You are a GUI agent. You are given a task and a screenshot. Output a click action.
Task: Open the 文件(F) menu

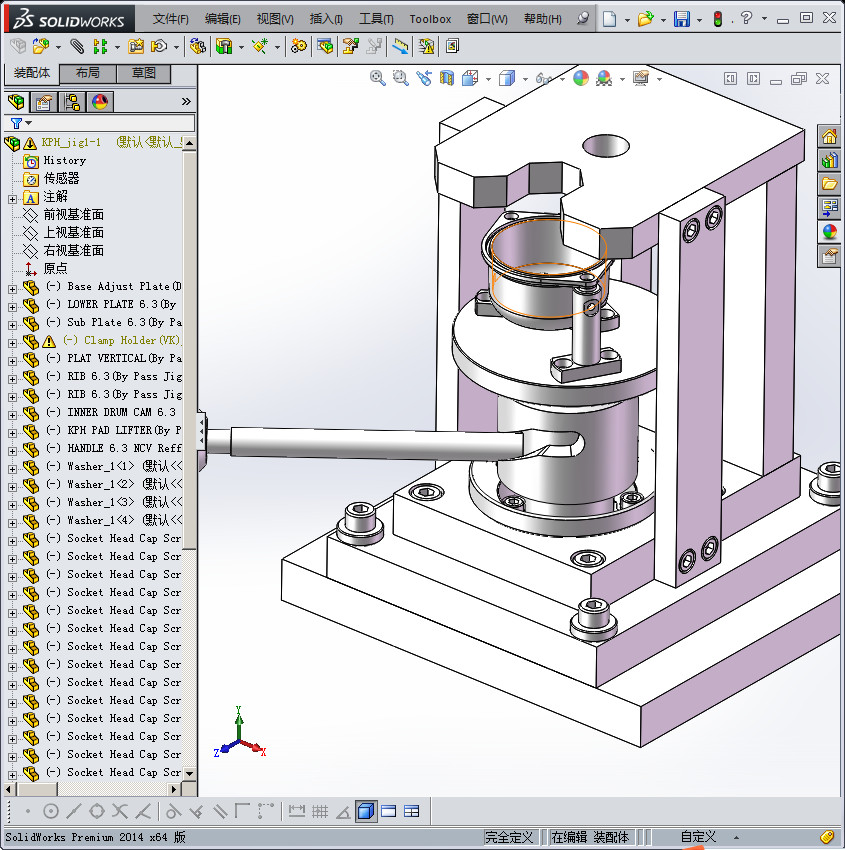coord(171,19)
